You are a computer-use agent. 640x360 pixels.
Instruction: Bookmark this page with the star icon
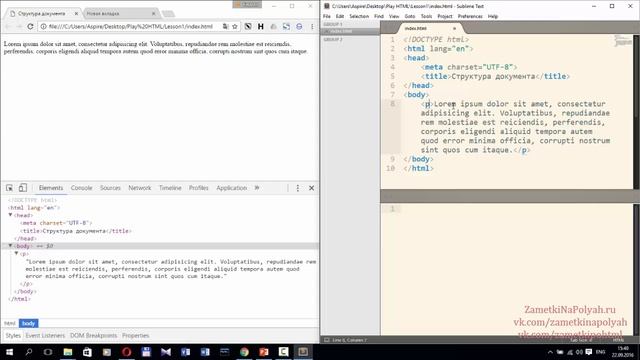[235, 27]
